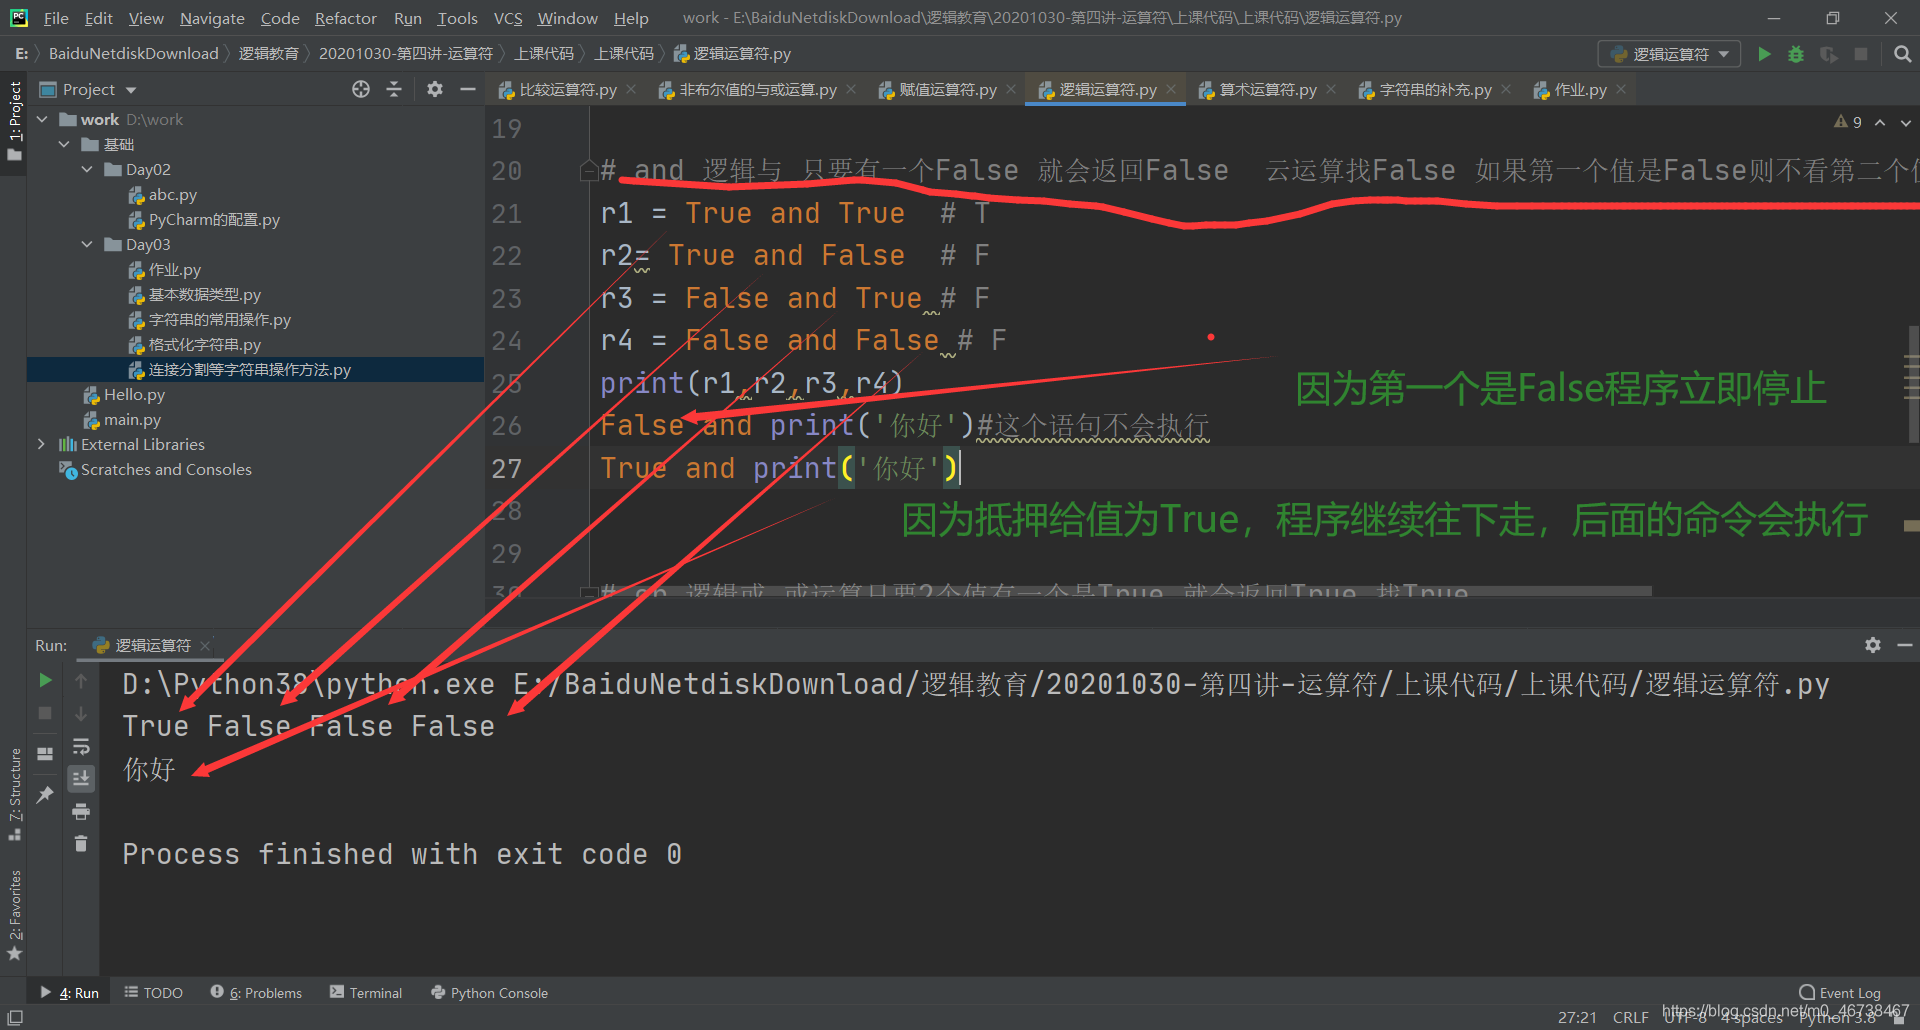Open the Navigate menu
Image resolution: width=1920 pixels, height=1030 pixels.
pyautogui.click(x=212, y=18)
